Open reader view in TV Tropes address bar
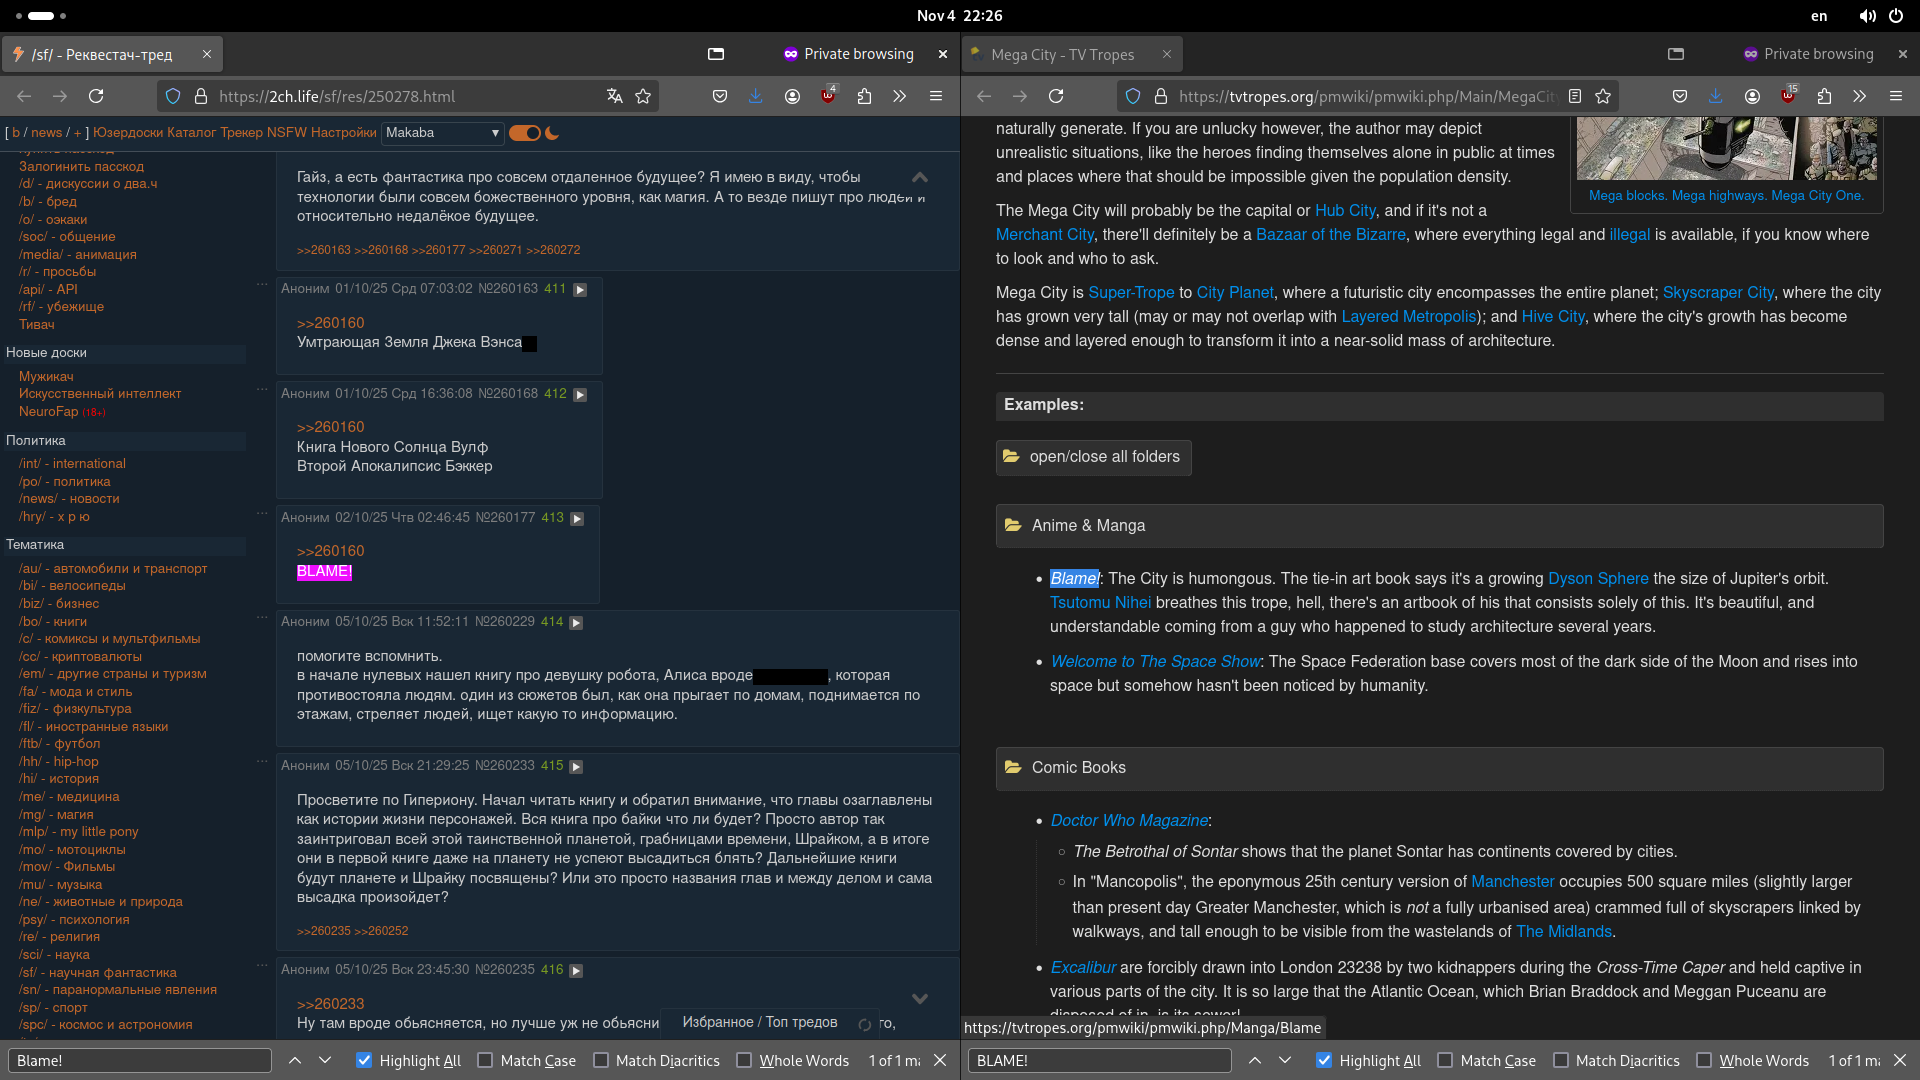1920x1080 pixels. coord(1575,96)
